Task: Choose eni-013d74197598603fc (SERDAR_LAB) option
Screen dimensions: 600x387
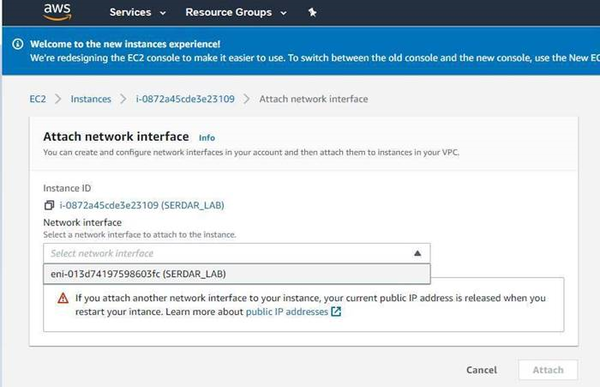Action: tap(237, 274)
